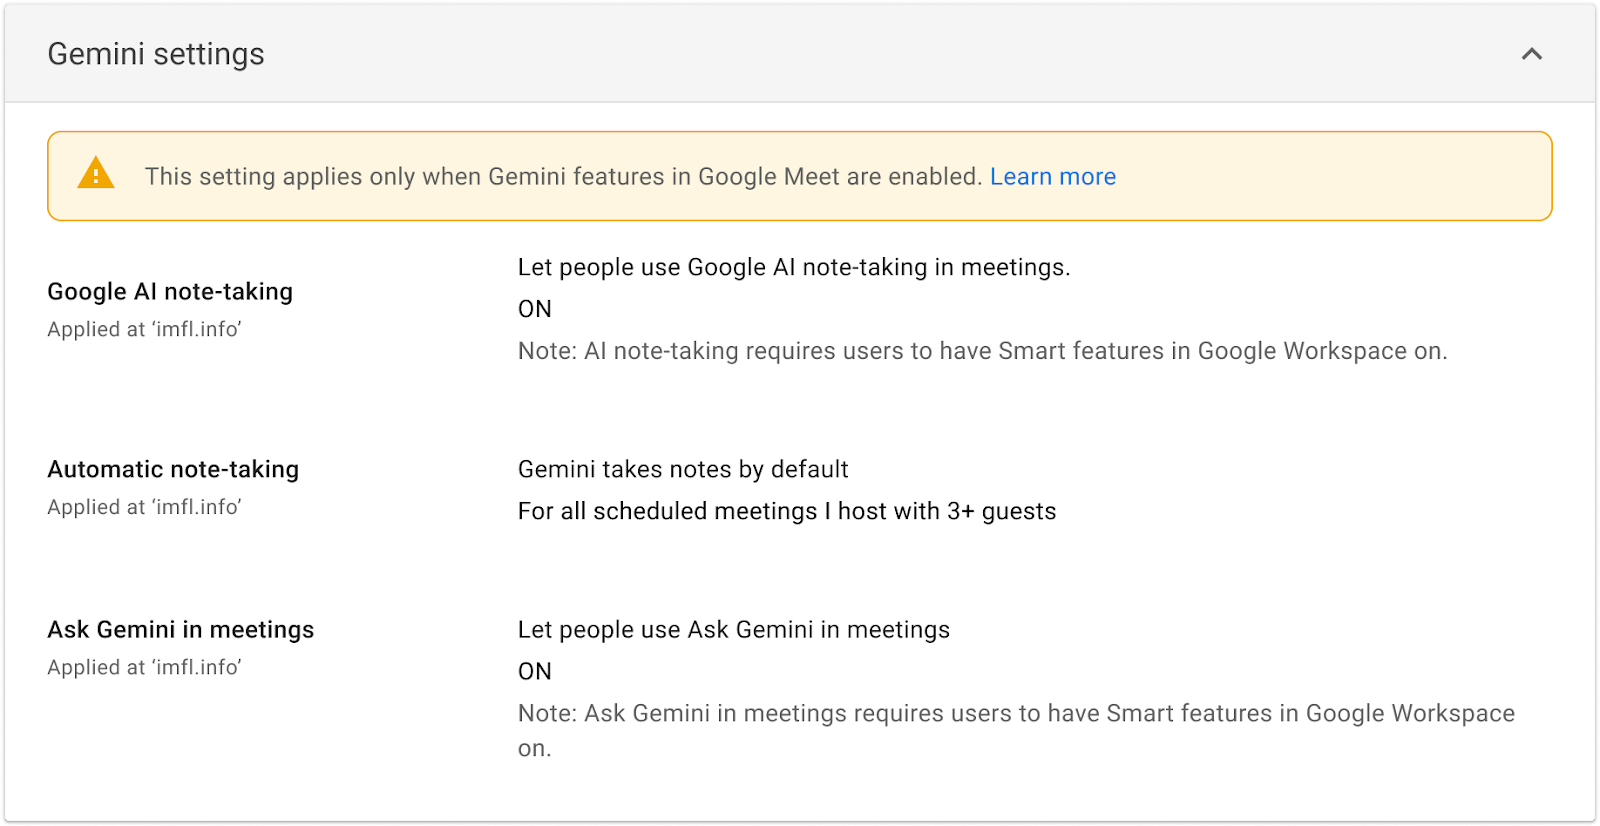The height and width of the screenshot is (826, 1600).
Task: Select the Ask Gemini in meetings setting
Action: [181, 629]
